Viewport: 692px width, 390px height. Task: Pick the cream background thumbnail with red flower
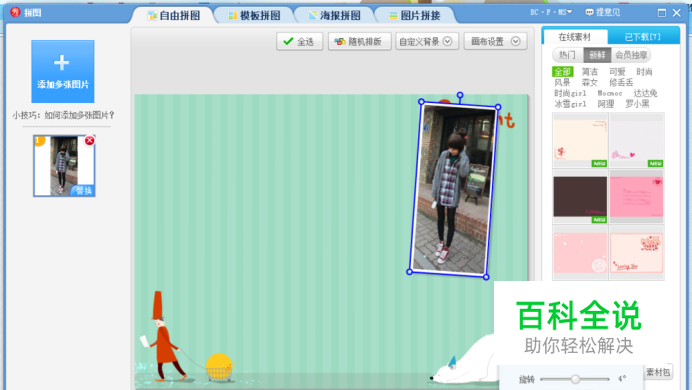coord(580,140)
